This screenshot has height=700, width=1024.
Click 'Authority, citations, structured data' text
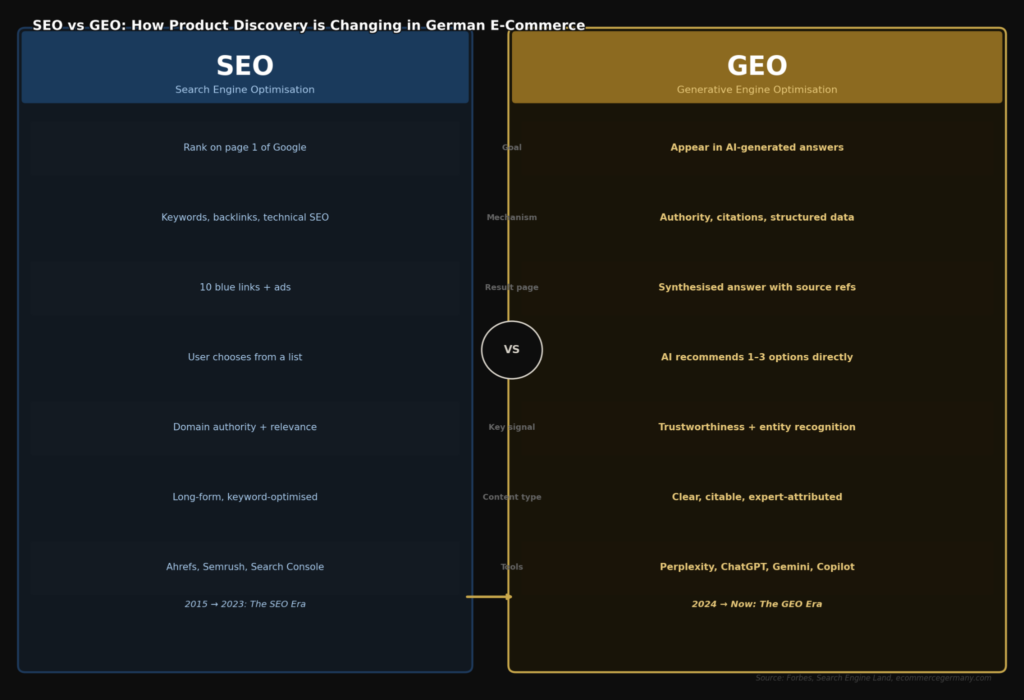[x=757, y=218]
